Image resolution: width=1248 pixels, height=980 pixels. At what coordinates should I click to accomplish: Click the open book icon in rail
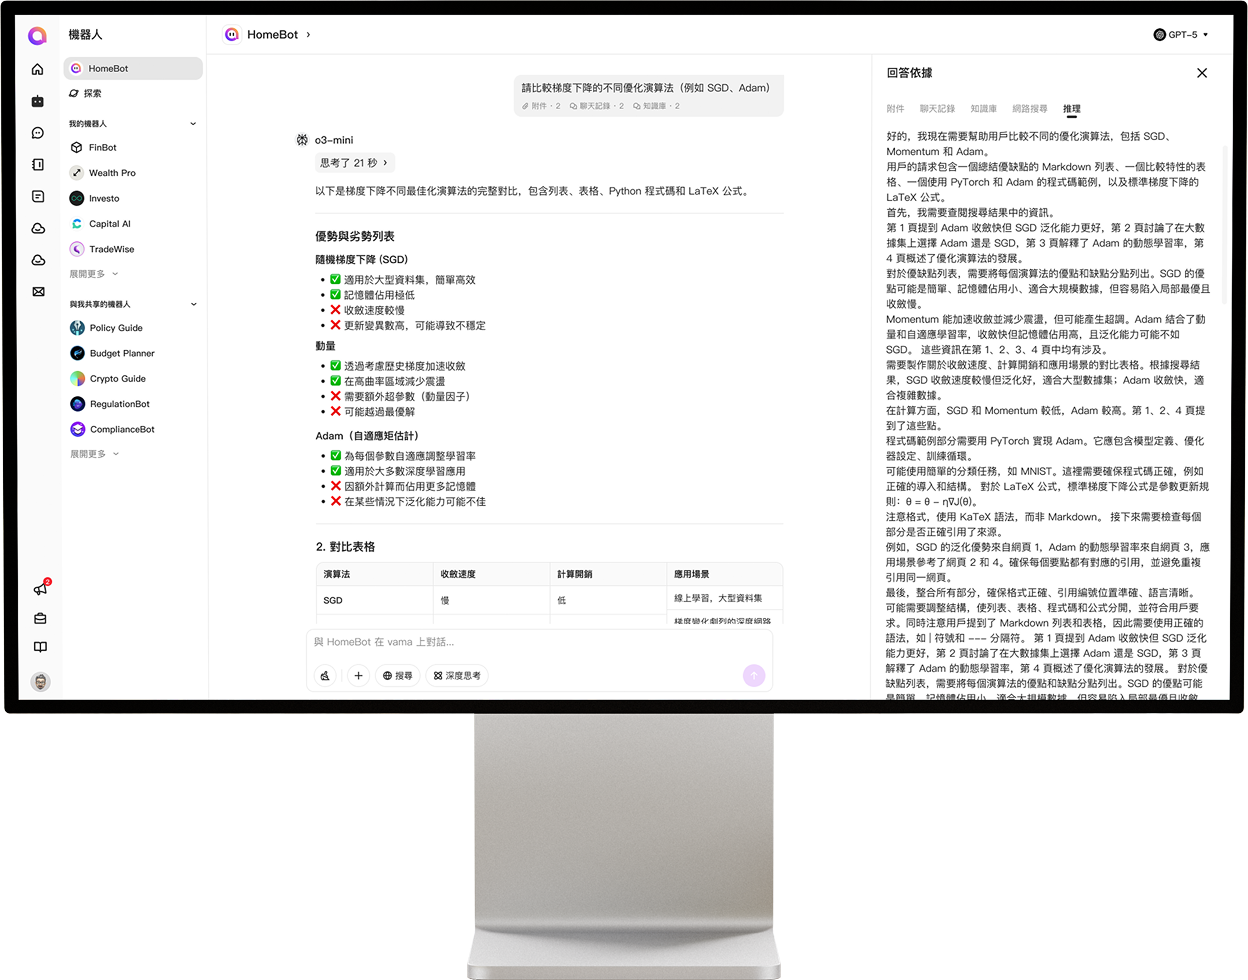[40, 647]
